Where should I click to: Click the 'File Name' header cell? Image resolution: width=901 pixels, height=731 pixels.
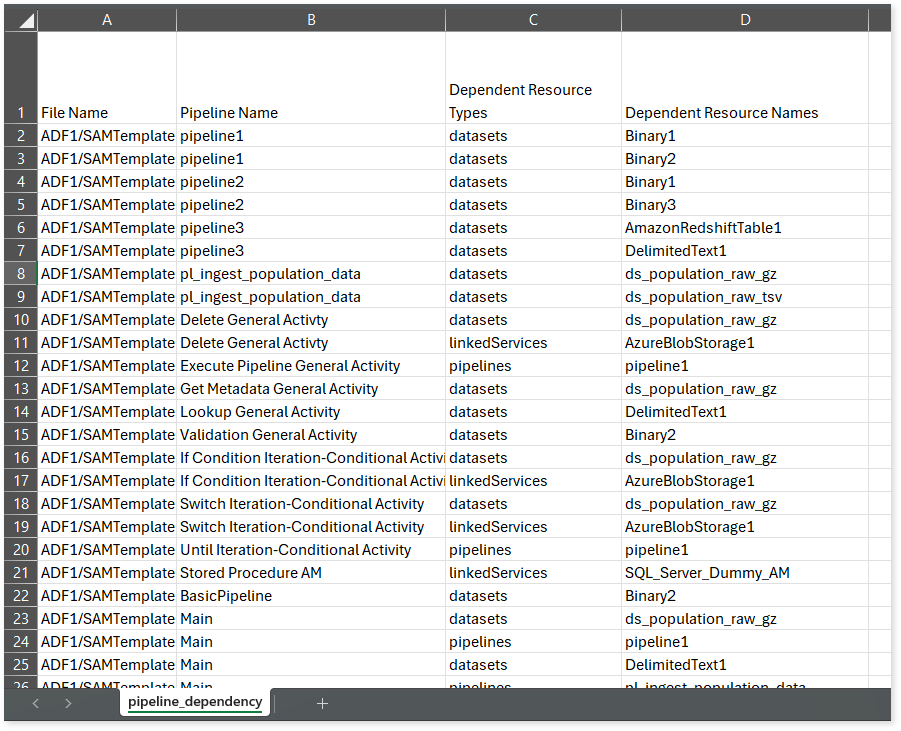(107, 112)
